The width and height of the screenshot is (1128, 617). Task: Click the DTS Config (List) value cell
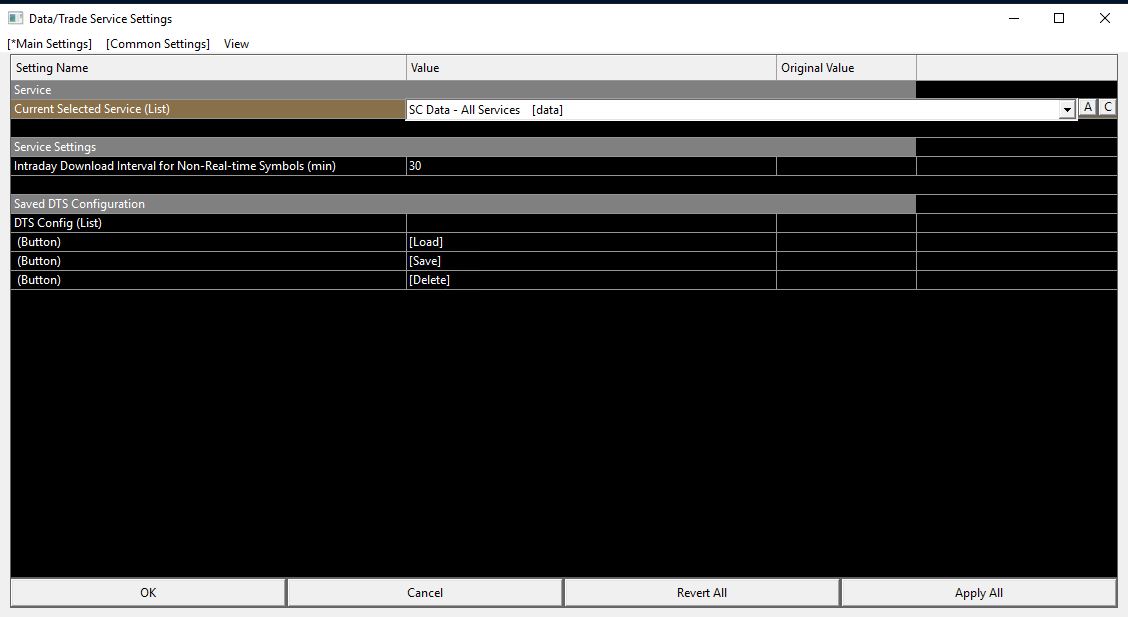[x=591, y=223]
